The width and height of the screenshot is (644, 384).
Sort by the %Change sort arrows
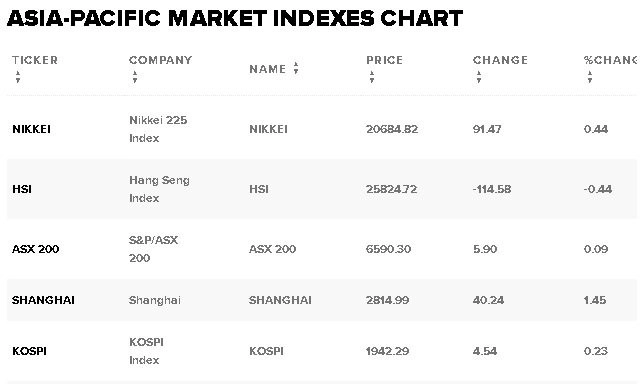coord(590,77)
